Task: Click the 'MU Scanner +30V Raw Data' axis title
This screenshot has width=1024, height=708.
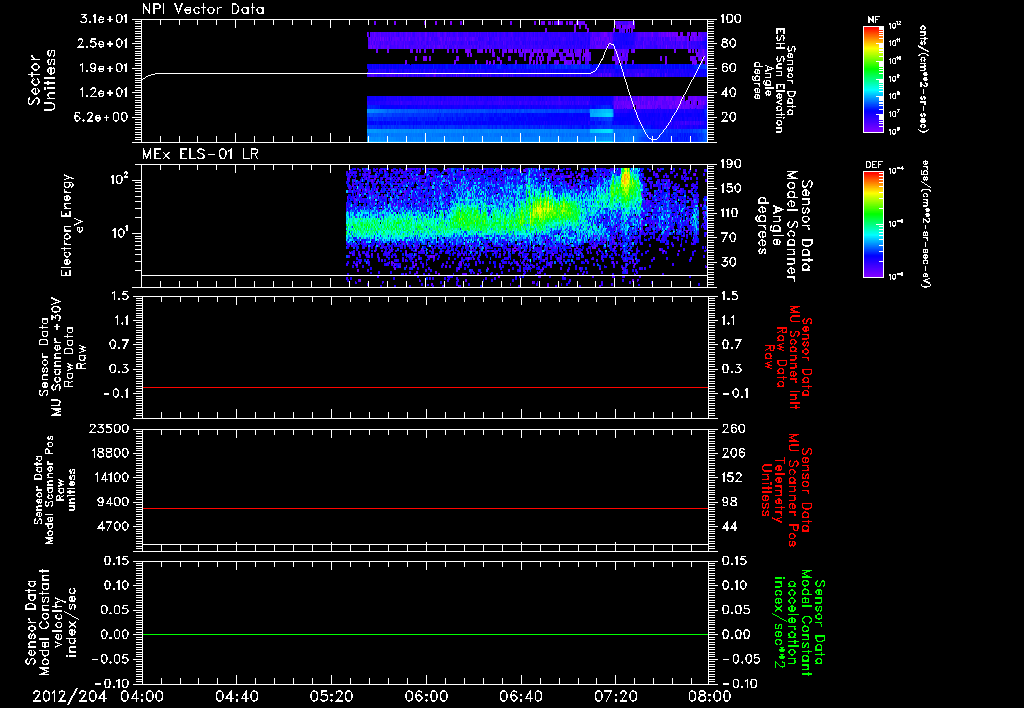Action: click(63, 357)
